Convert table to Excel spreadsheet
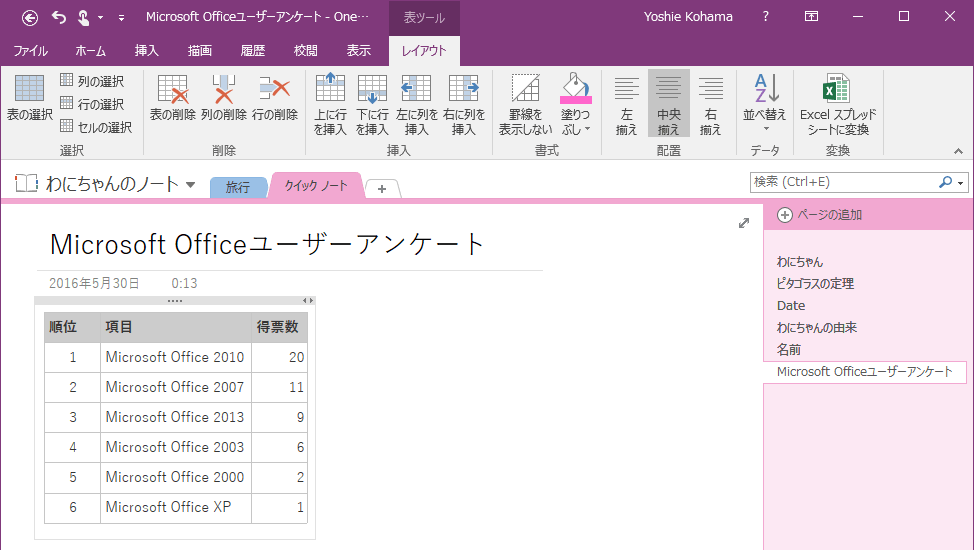 (x=838, y=104)
